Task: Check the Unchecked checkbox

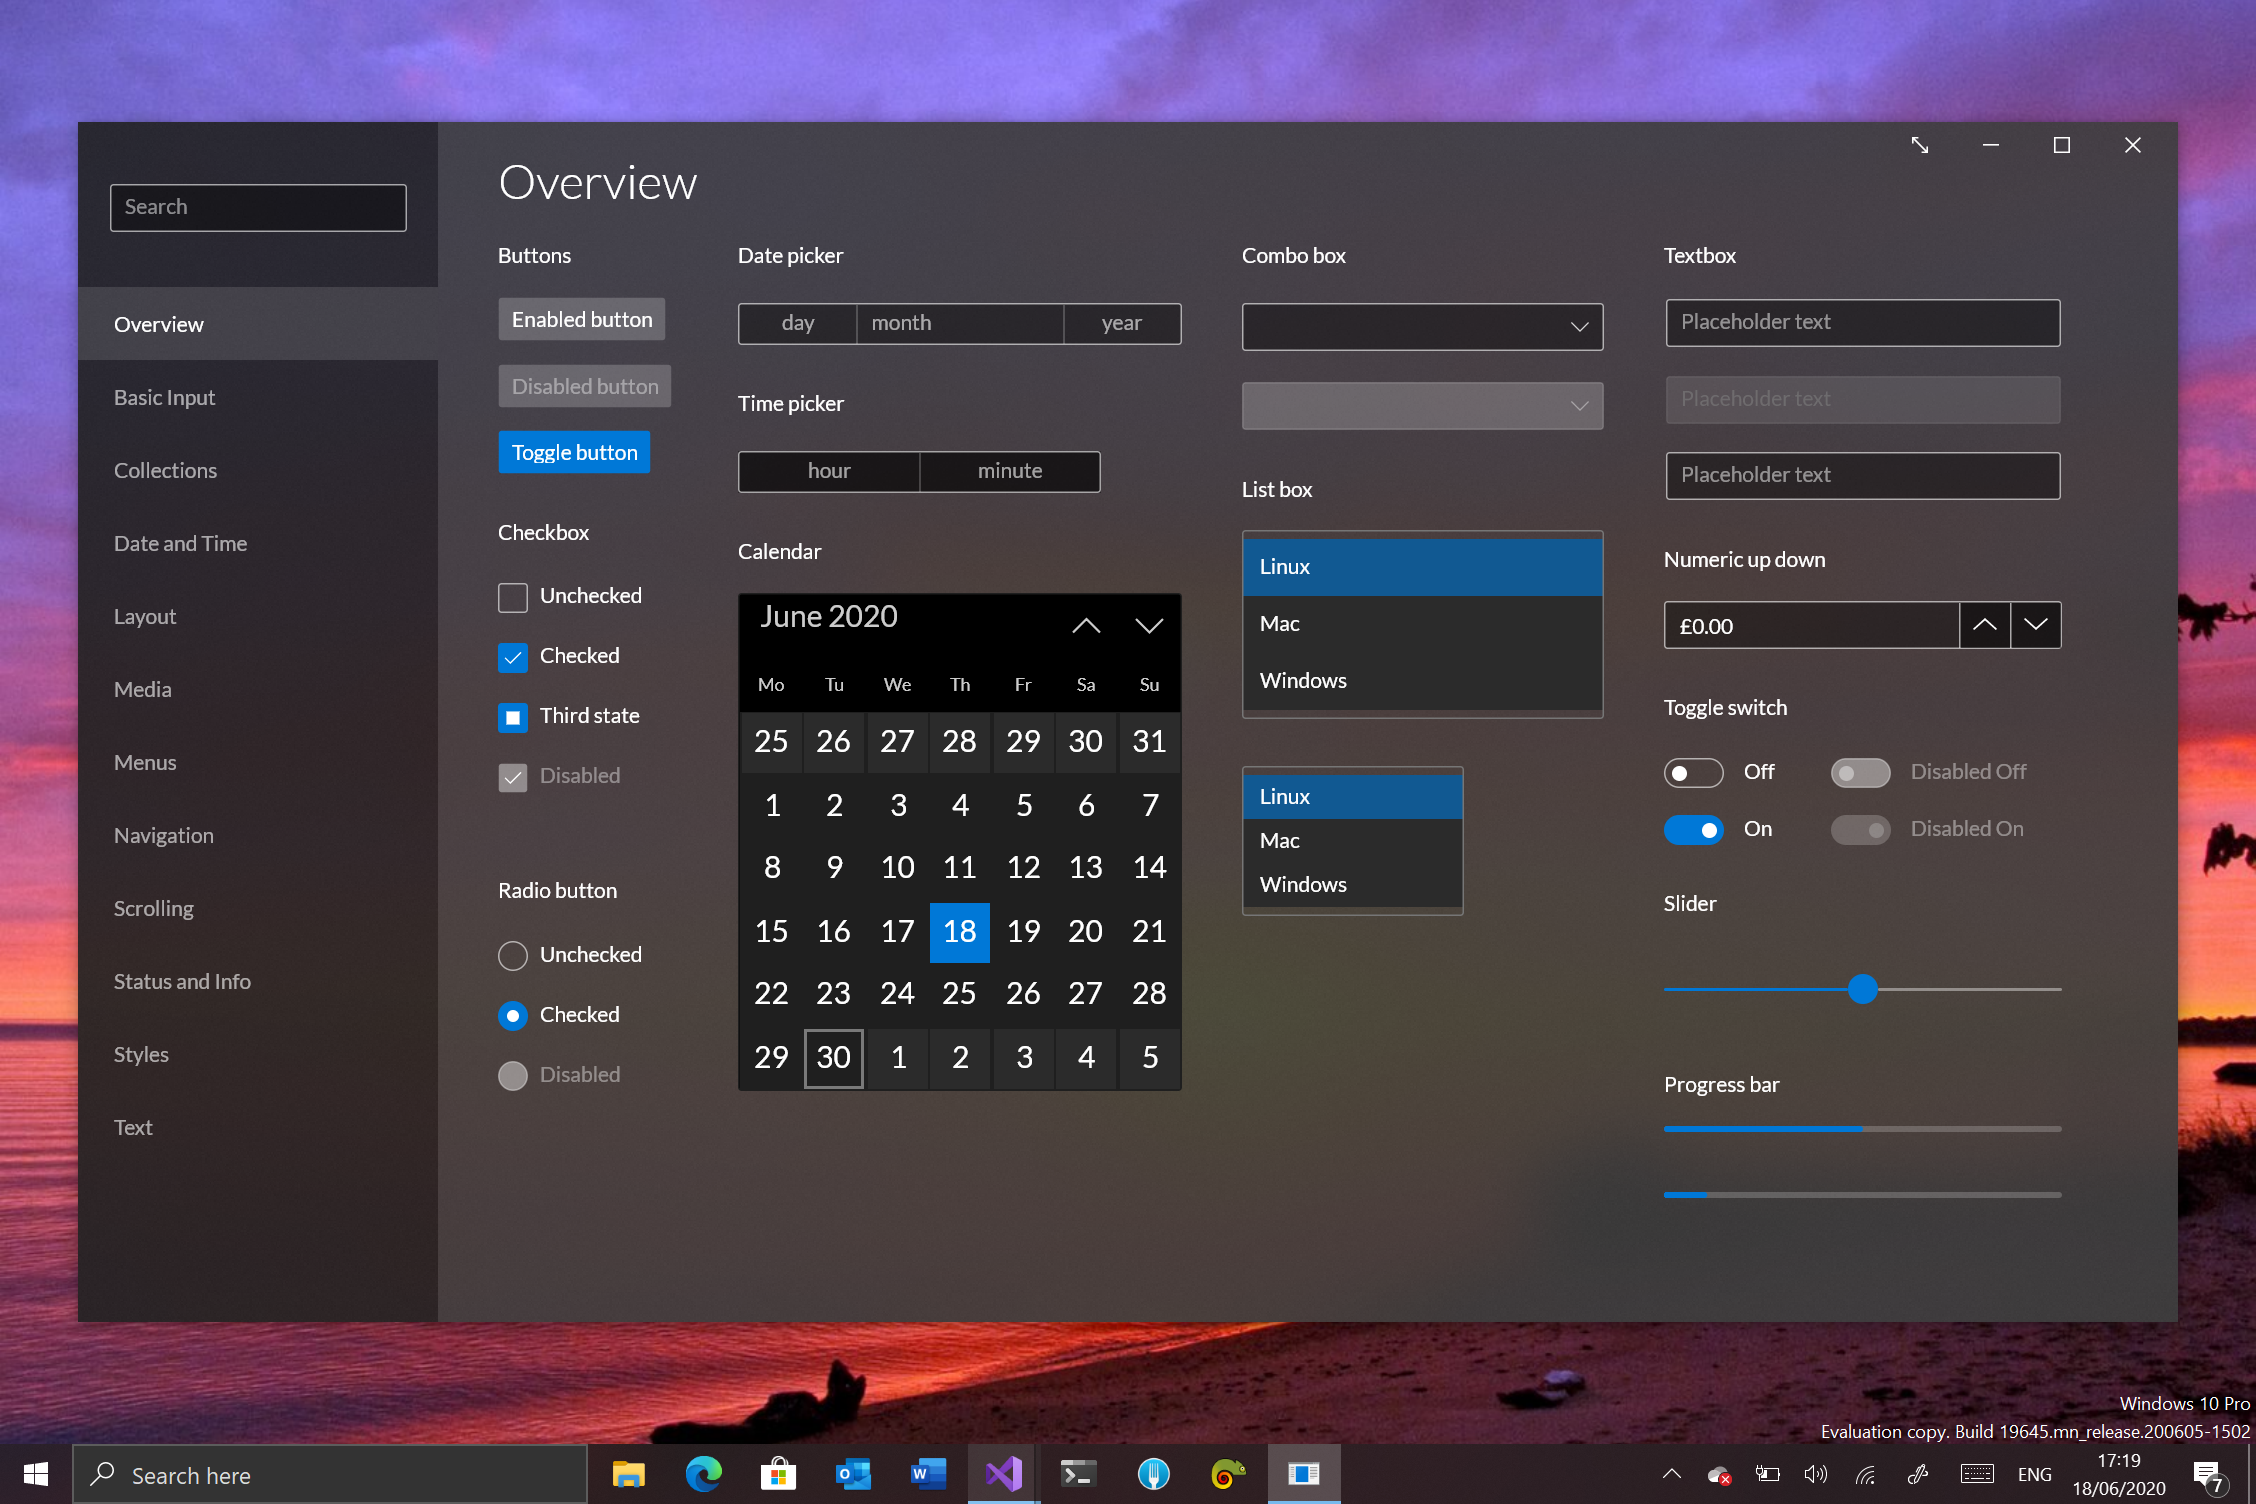Action: click(512, 596)
